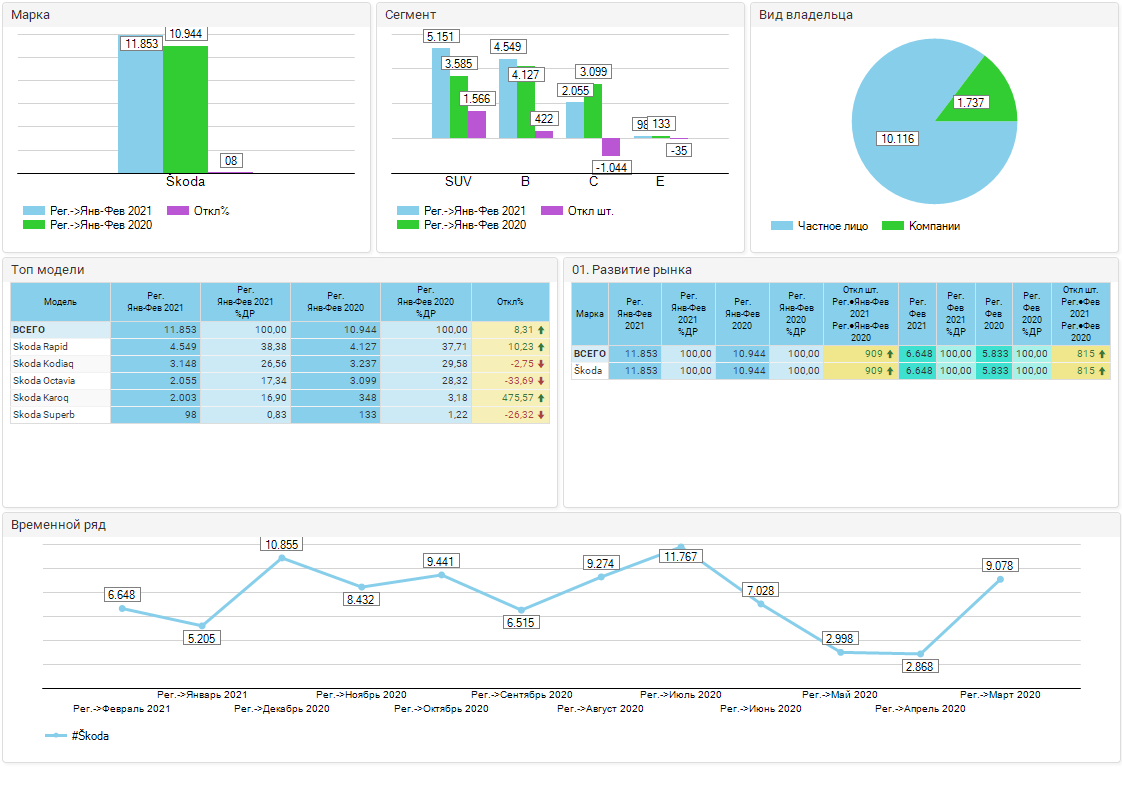Image resolution: width=1122 pixels, height=793 pixels.
Task: Click Марка column header in Развитие рынка table
Action: point(590,313)
